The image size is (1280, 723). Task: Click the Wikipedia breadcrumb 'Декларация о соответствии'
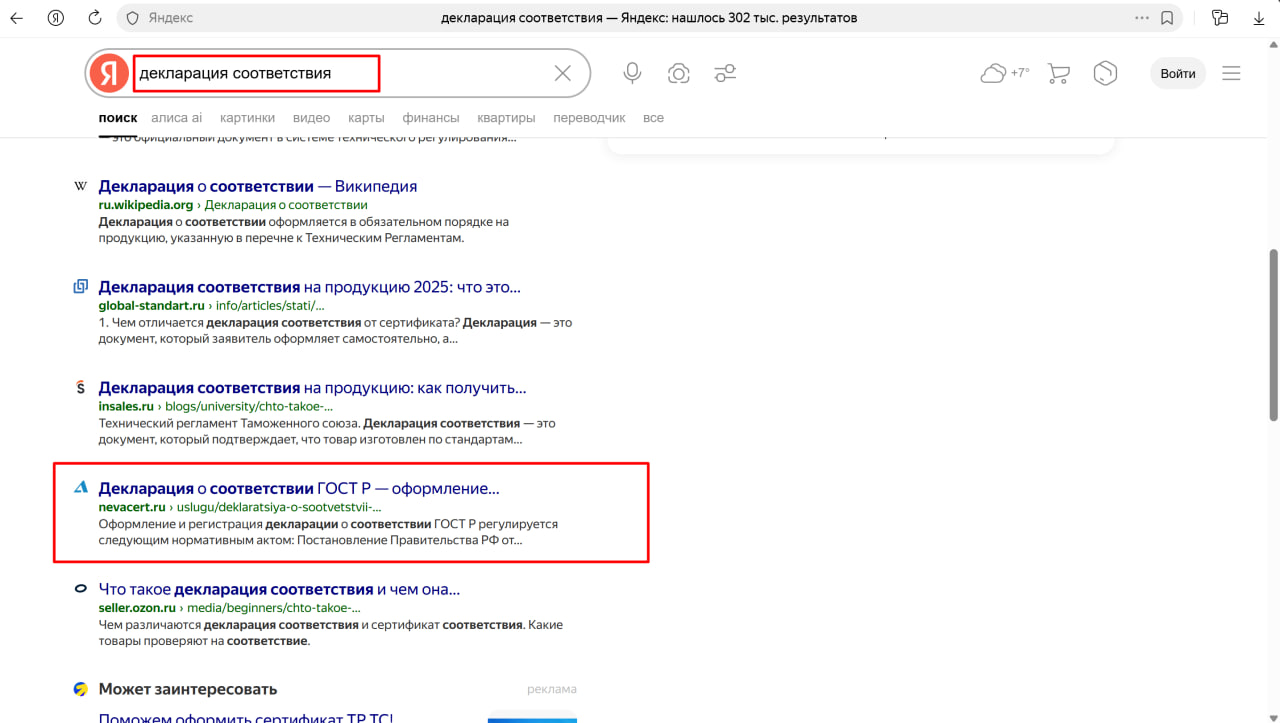click(286, 205)
